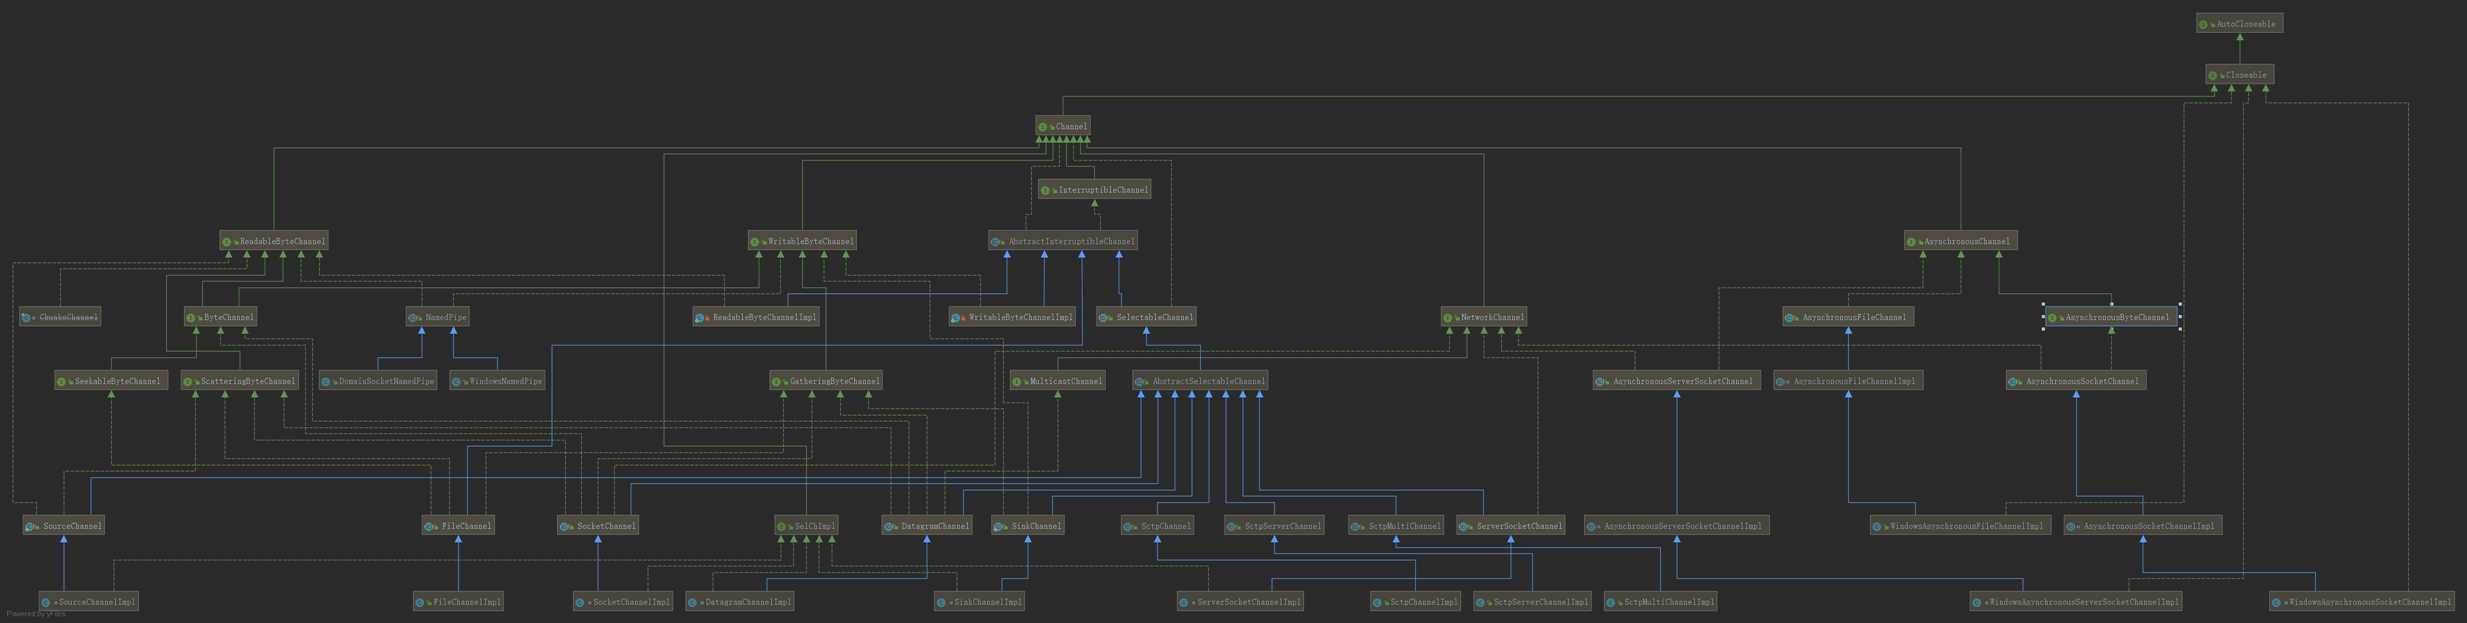Screen dimensions: 2467x623
Task: Select the SinkChannelImpl node
Action: click(x=979, y=601)
